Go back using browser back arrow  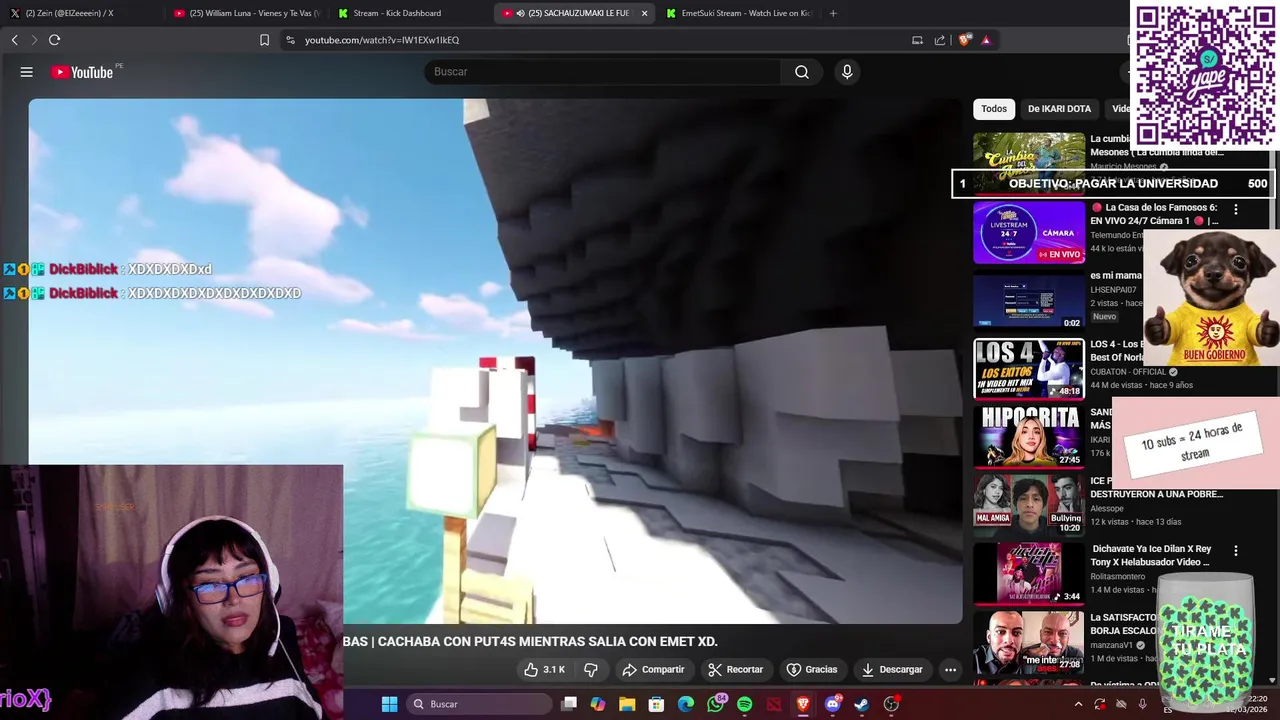click(14, 40)
